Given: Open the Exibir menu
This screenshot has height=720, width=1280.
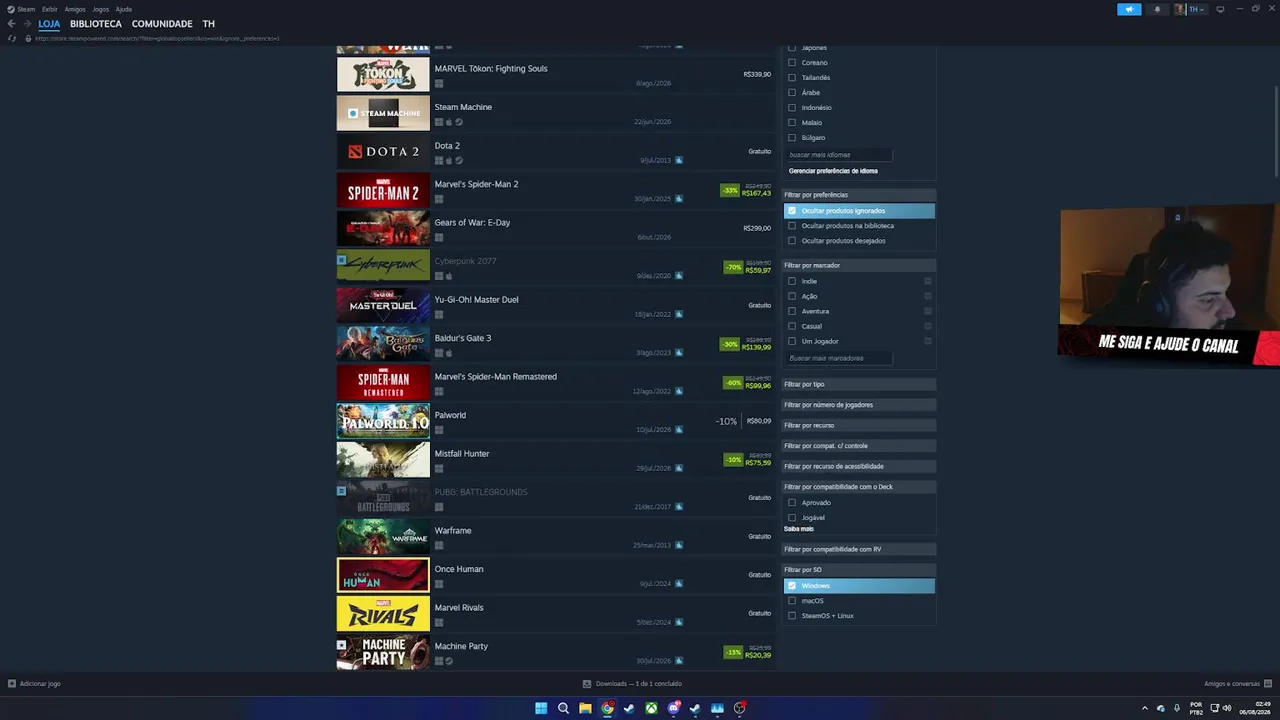Looking at the screenshot, I should coord(49,9).
